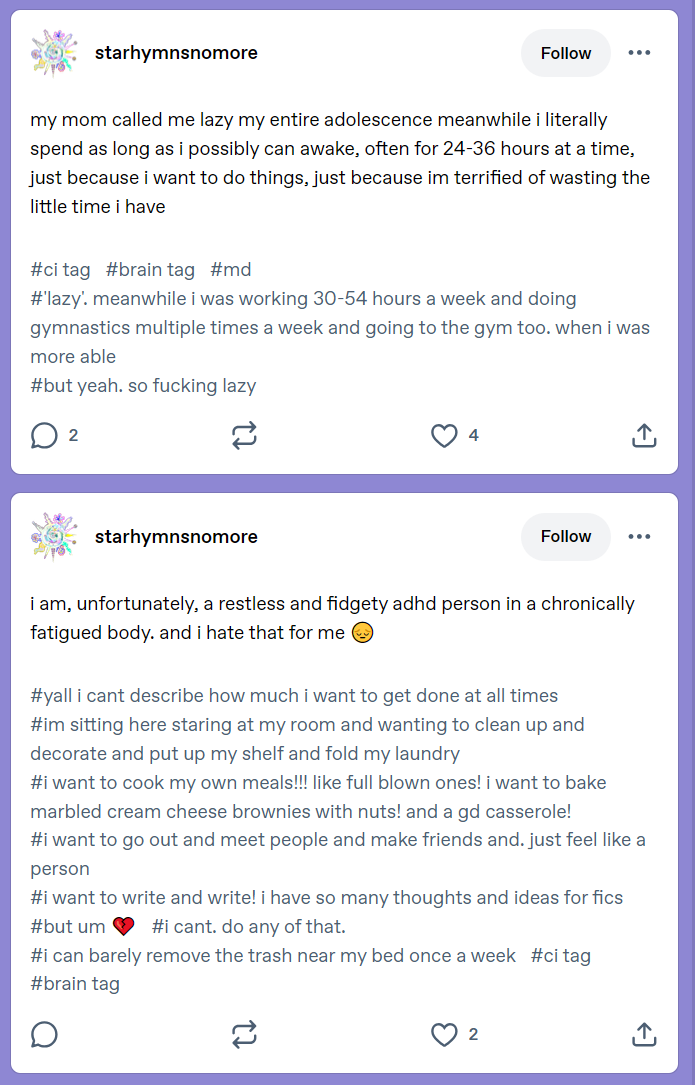Open reply icon on the adhd fatigue post
This screenshot has width=695, height=1085.
[44, 1034]
